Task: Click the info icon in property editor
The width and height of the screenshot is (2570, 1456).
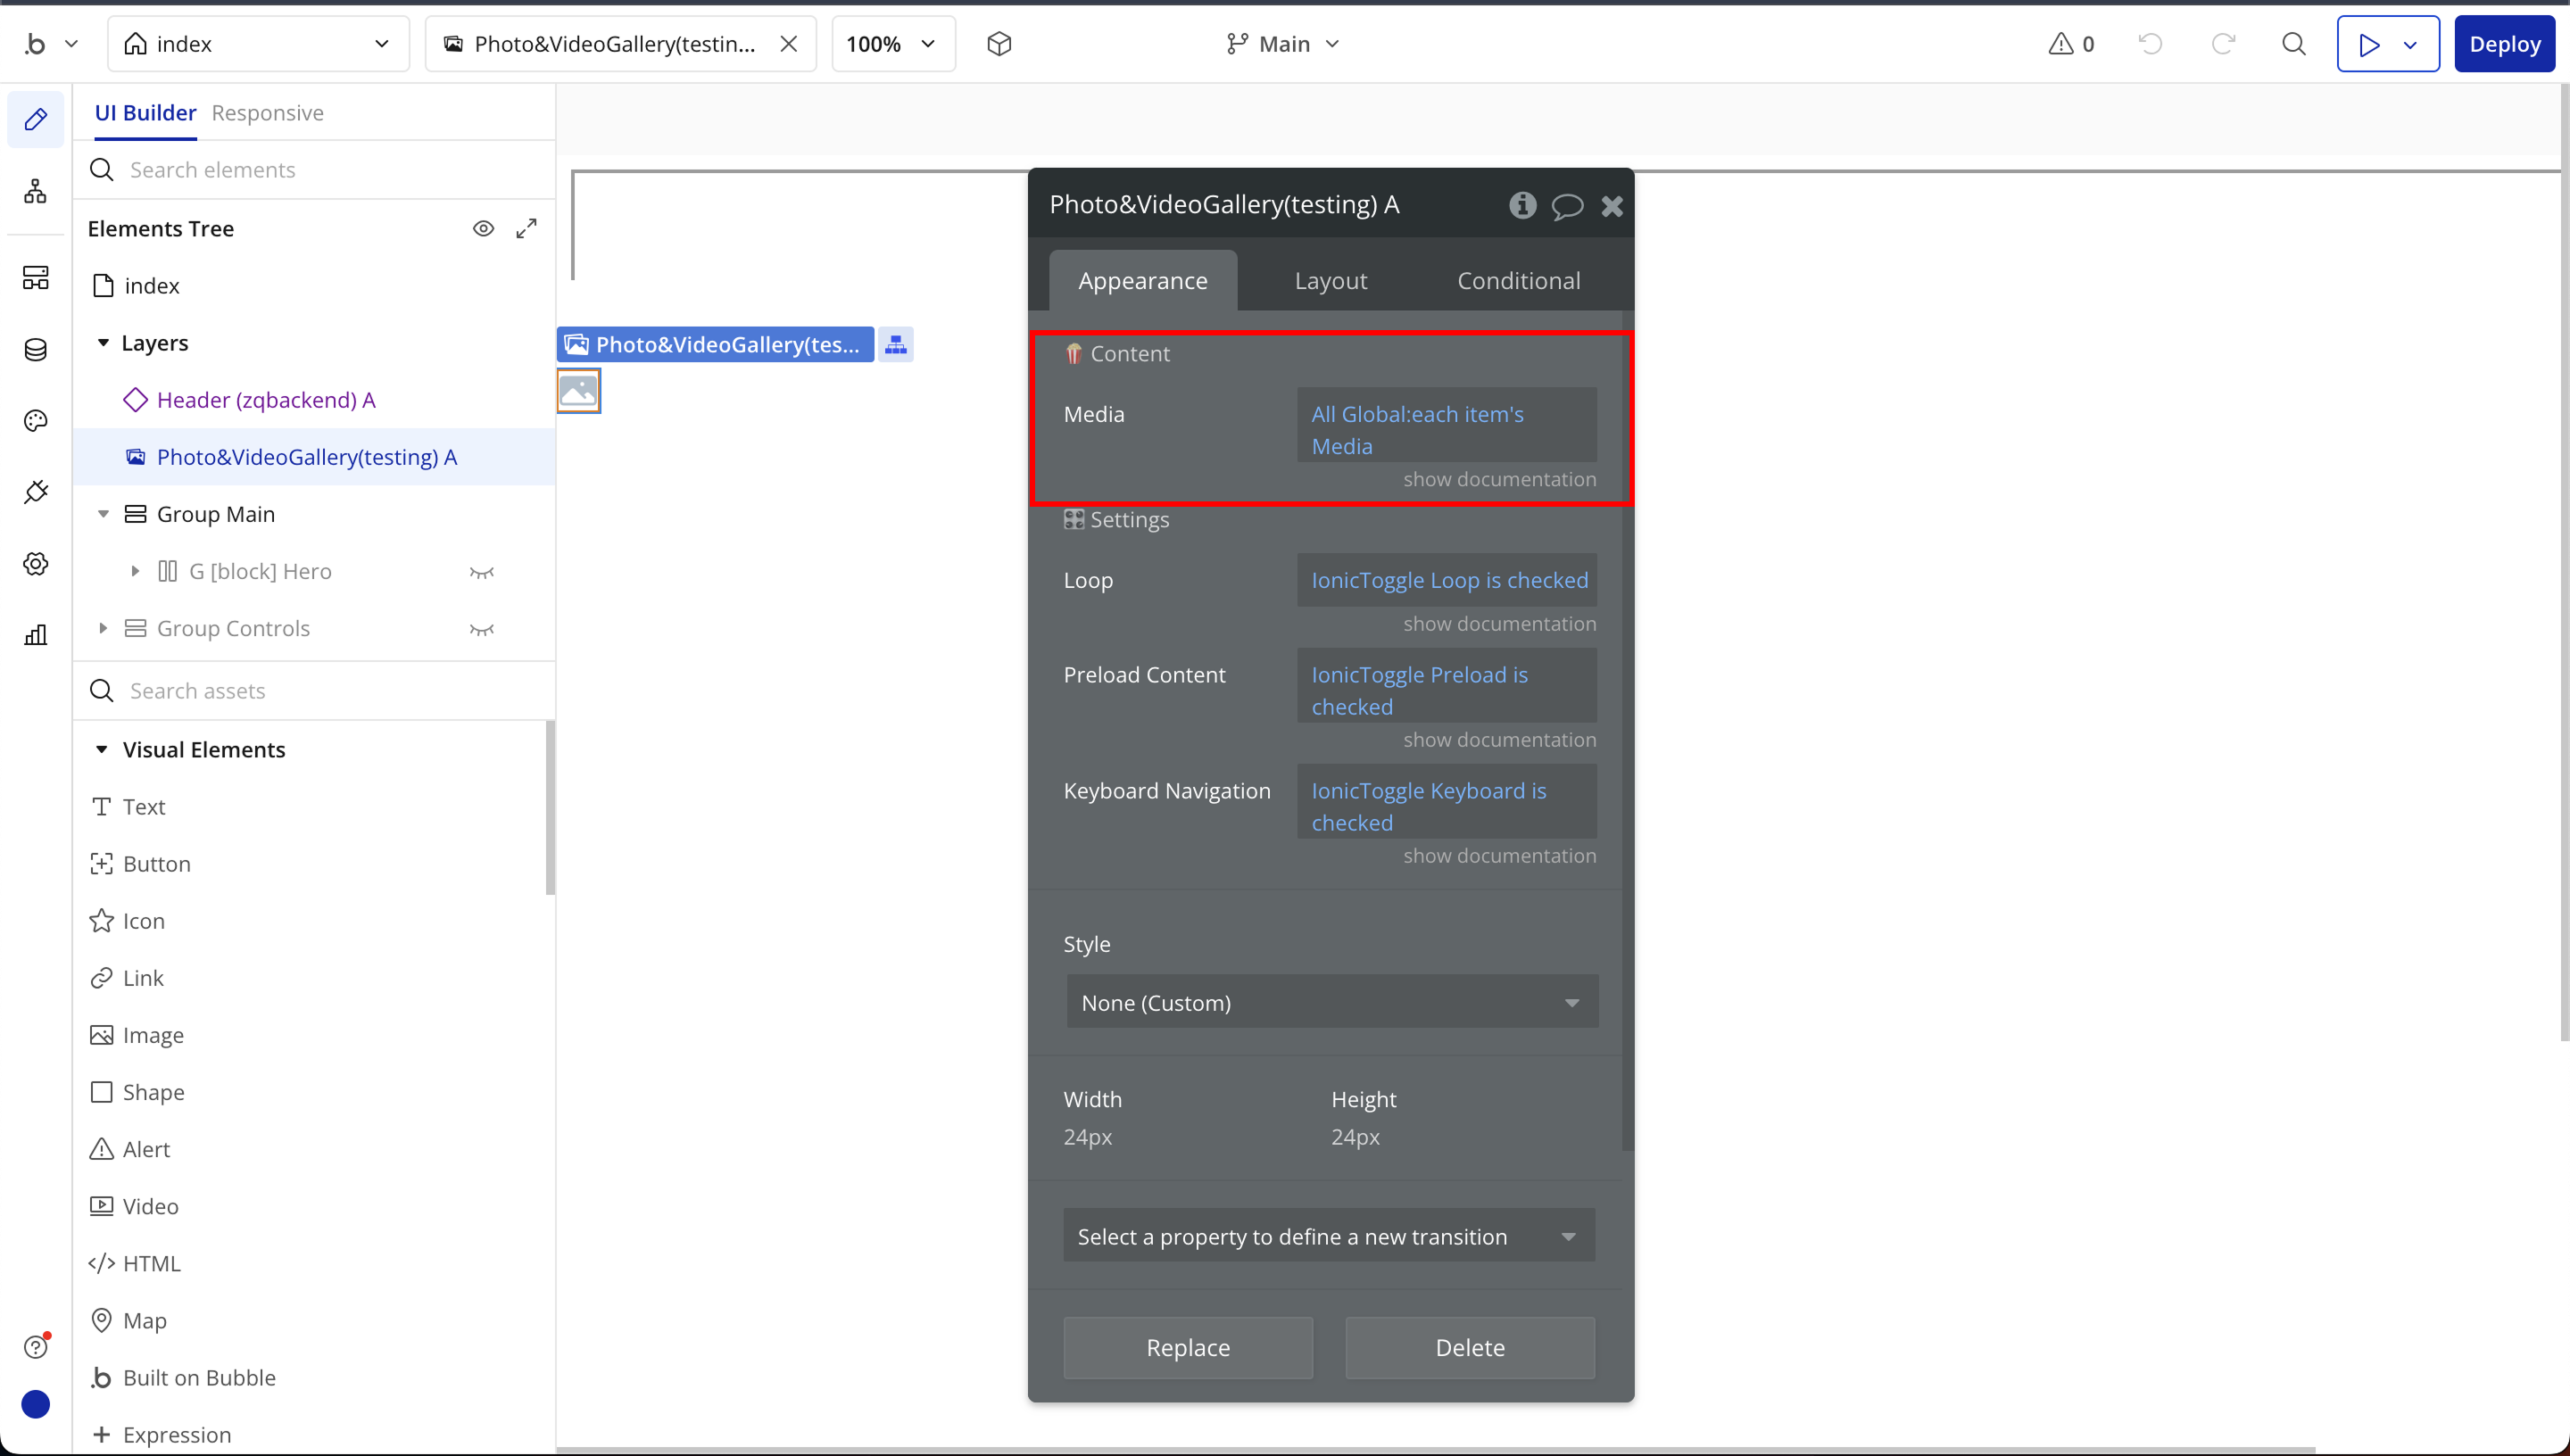Action: pos(1522,205)
